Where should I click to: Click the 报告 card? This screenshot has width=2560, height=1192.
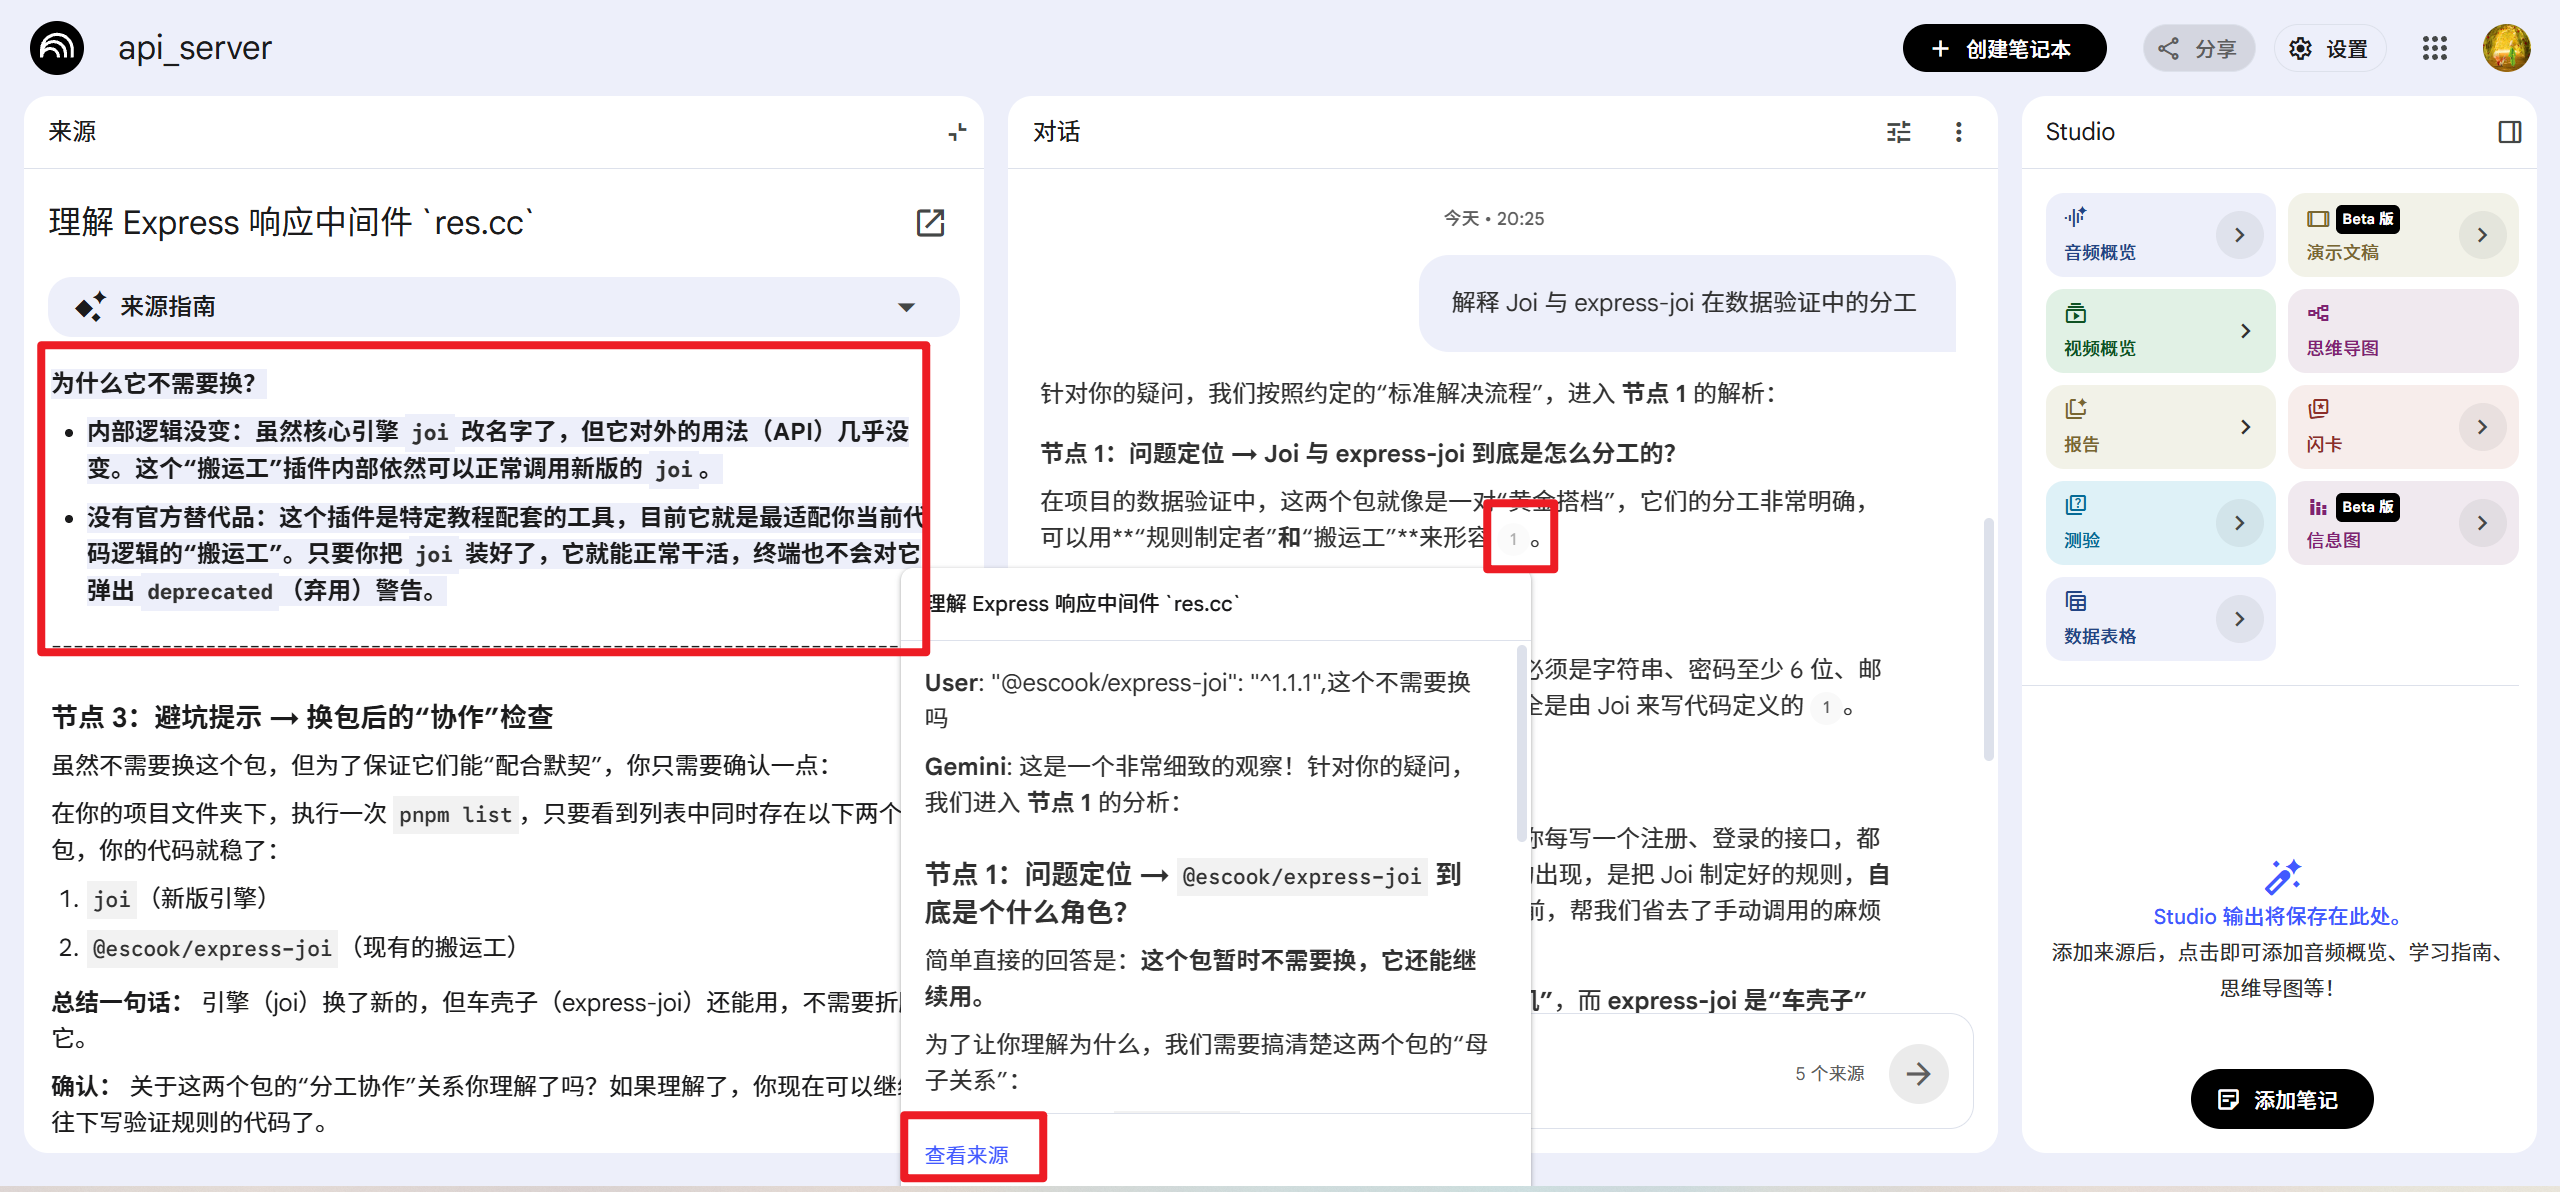[2160, 427]
